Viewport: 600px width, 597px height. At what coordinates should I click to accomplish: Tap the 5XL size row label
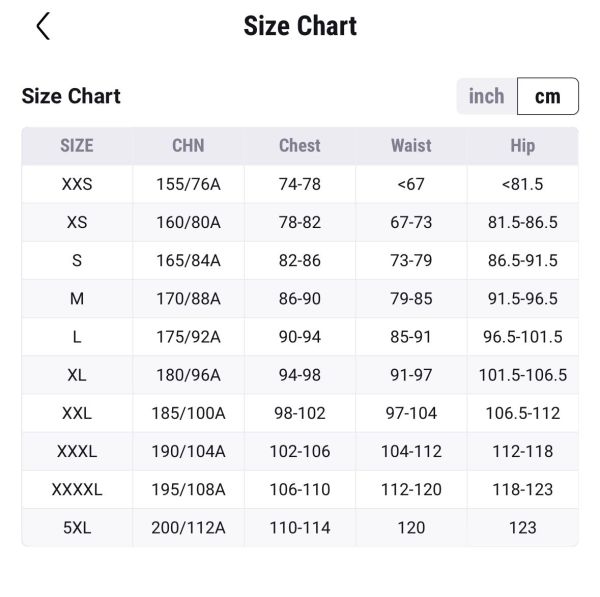point(77,527)
